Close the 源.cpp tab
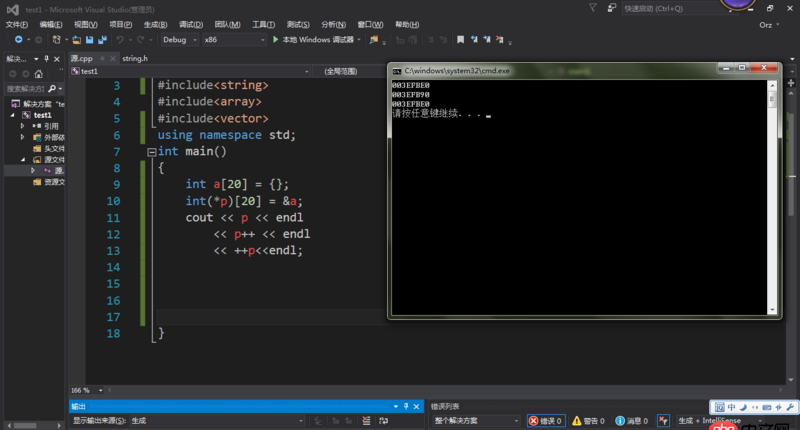This screenshot has height=430, width=800. (x=113, y=59)
